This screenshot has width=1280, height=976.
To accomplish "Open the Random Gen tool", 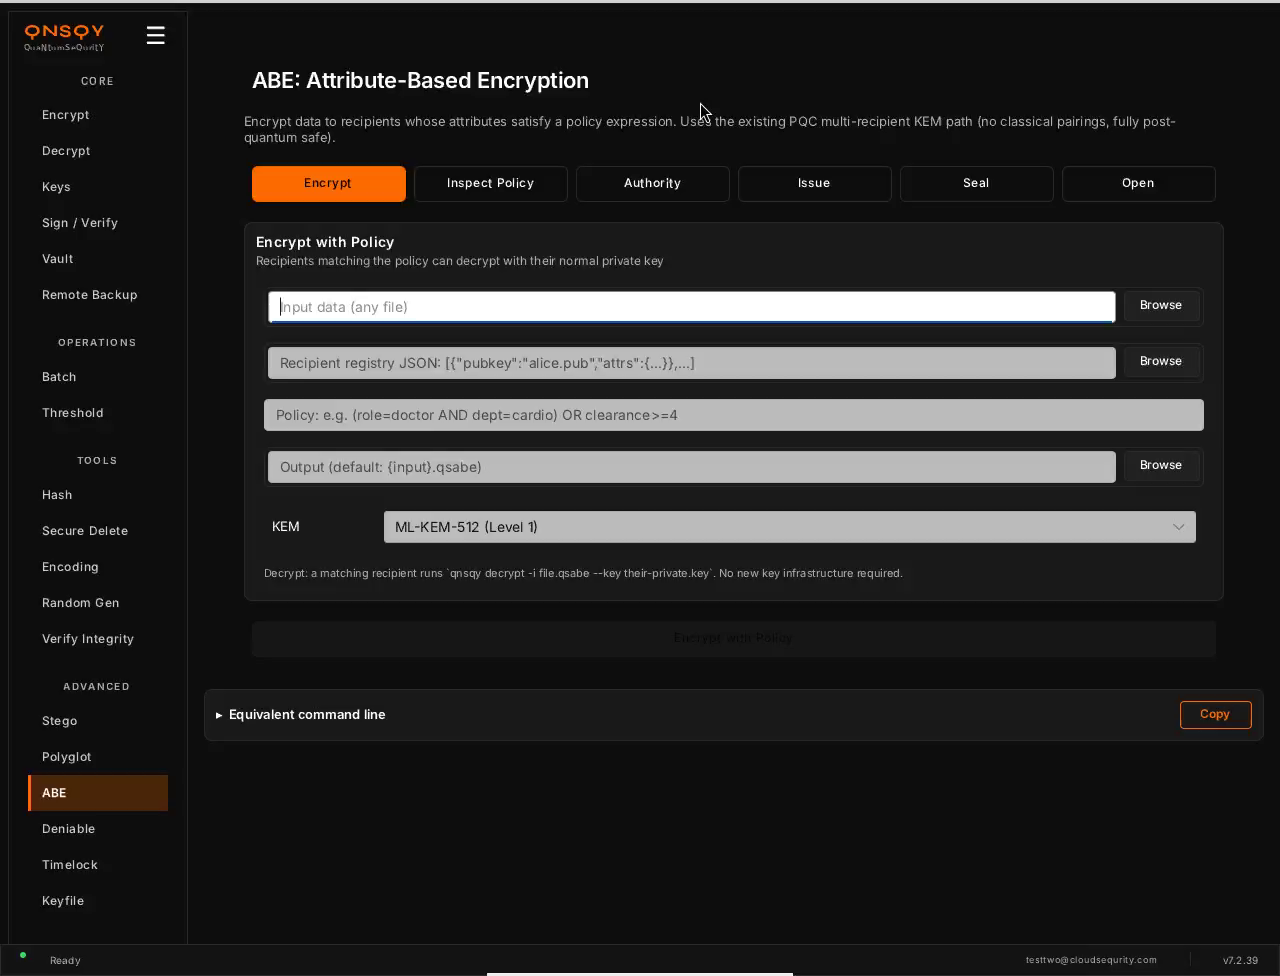I will point(98,603).
